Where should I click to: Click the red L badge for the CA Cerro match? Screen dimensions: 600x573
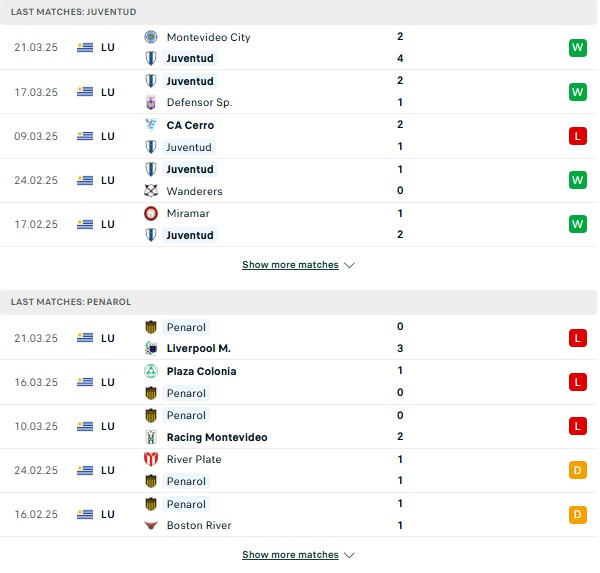tap(577, 136)
